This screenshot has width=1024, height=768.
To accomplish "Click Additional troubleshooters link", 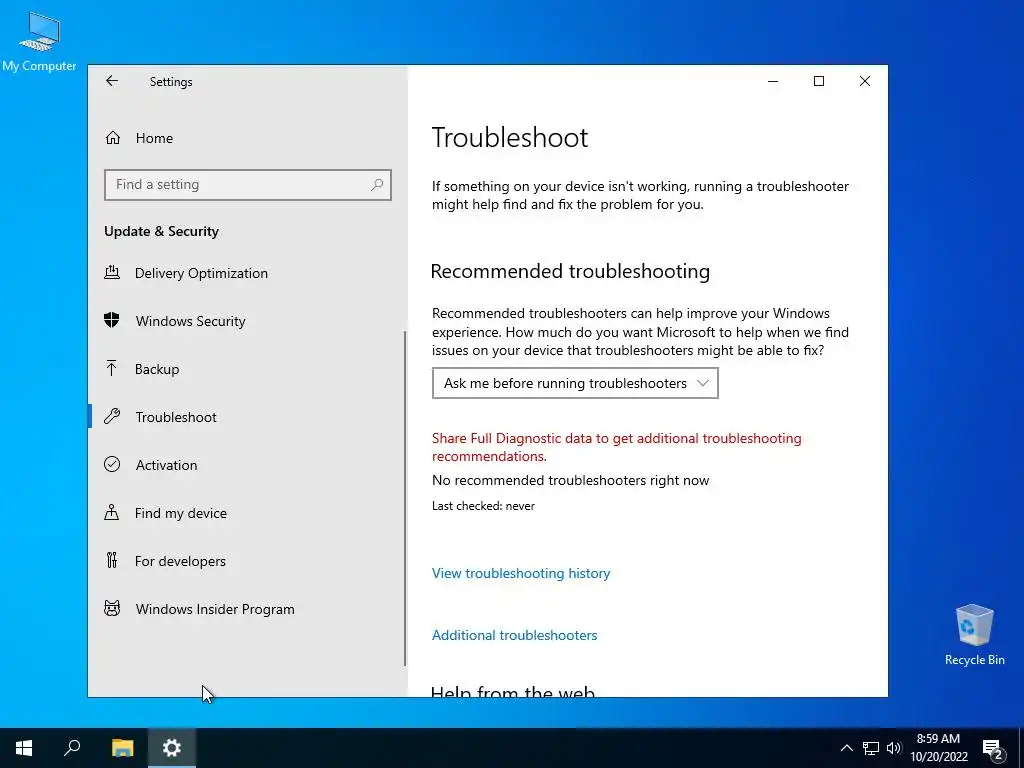I will pyautogui.click(x=515, y=635).
